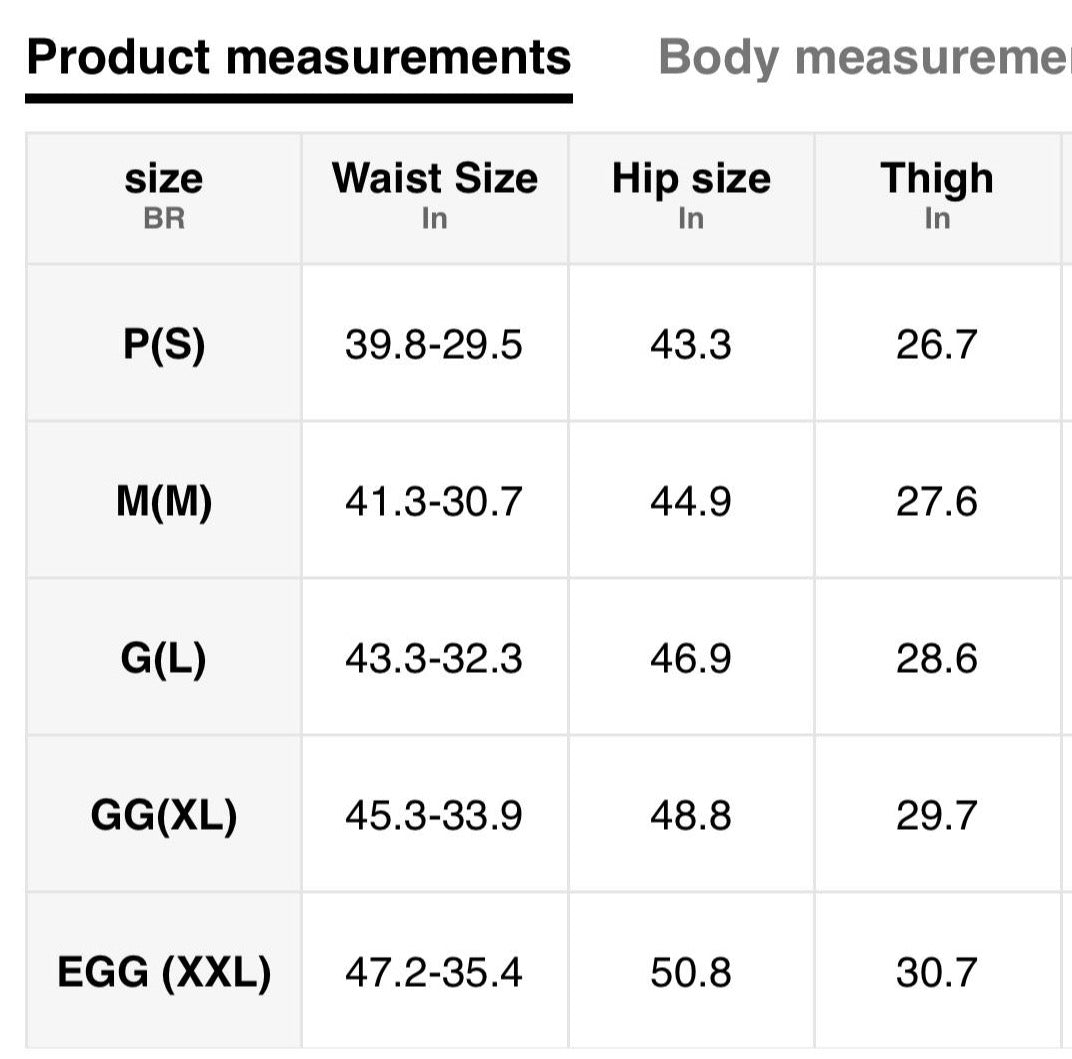Select the 46.9 hip size cell
1072x1059 pixels.
coord(691,658)
